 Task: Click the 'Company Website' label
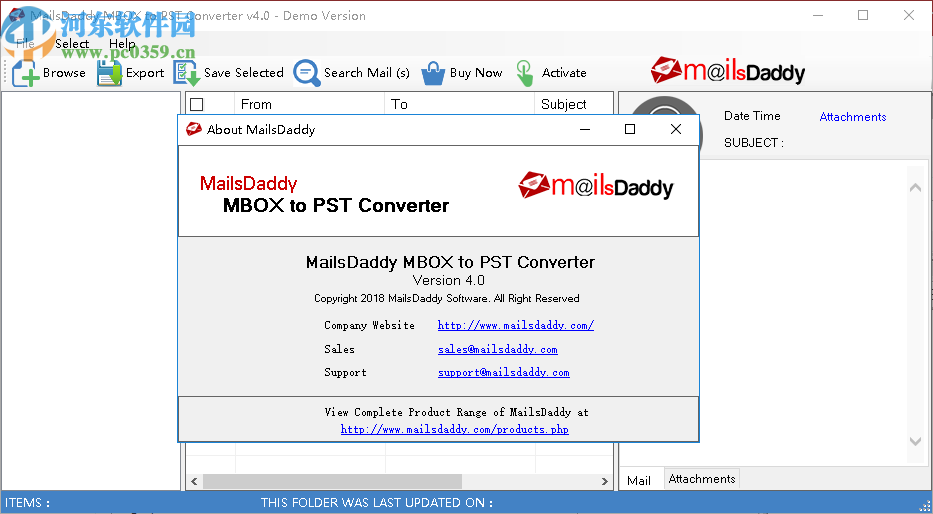[370, 325]
